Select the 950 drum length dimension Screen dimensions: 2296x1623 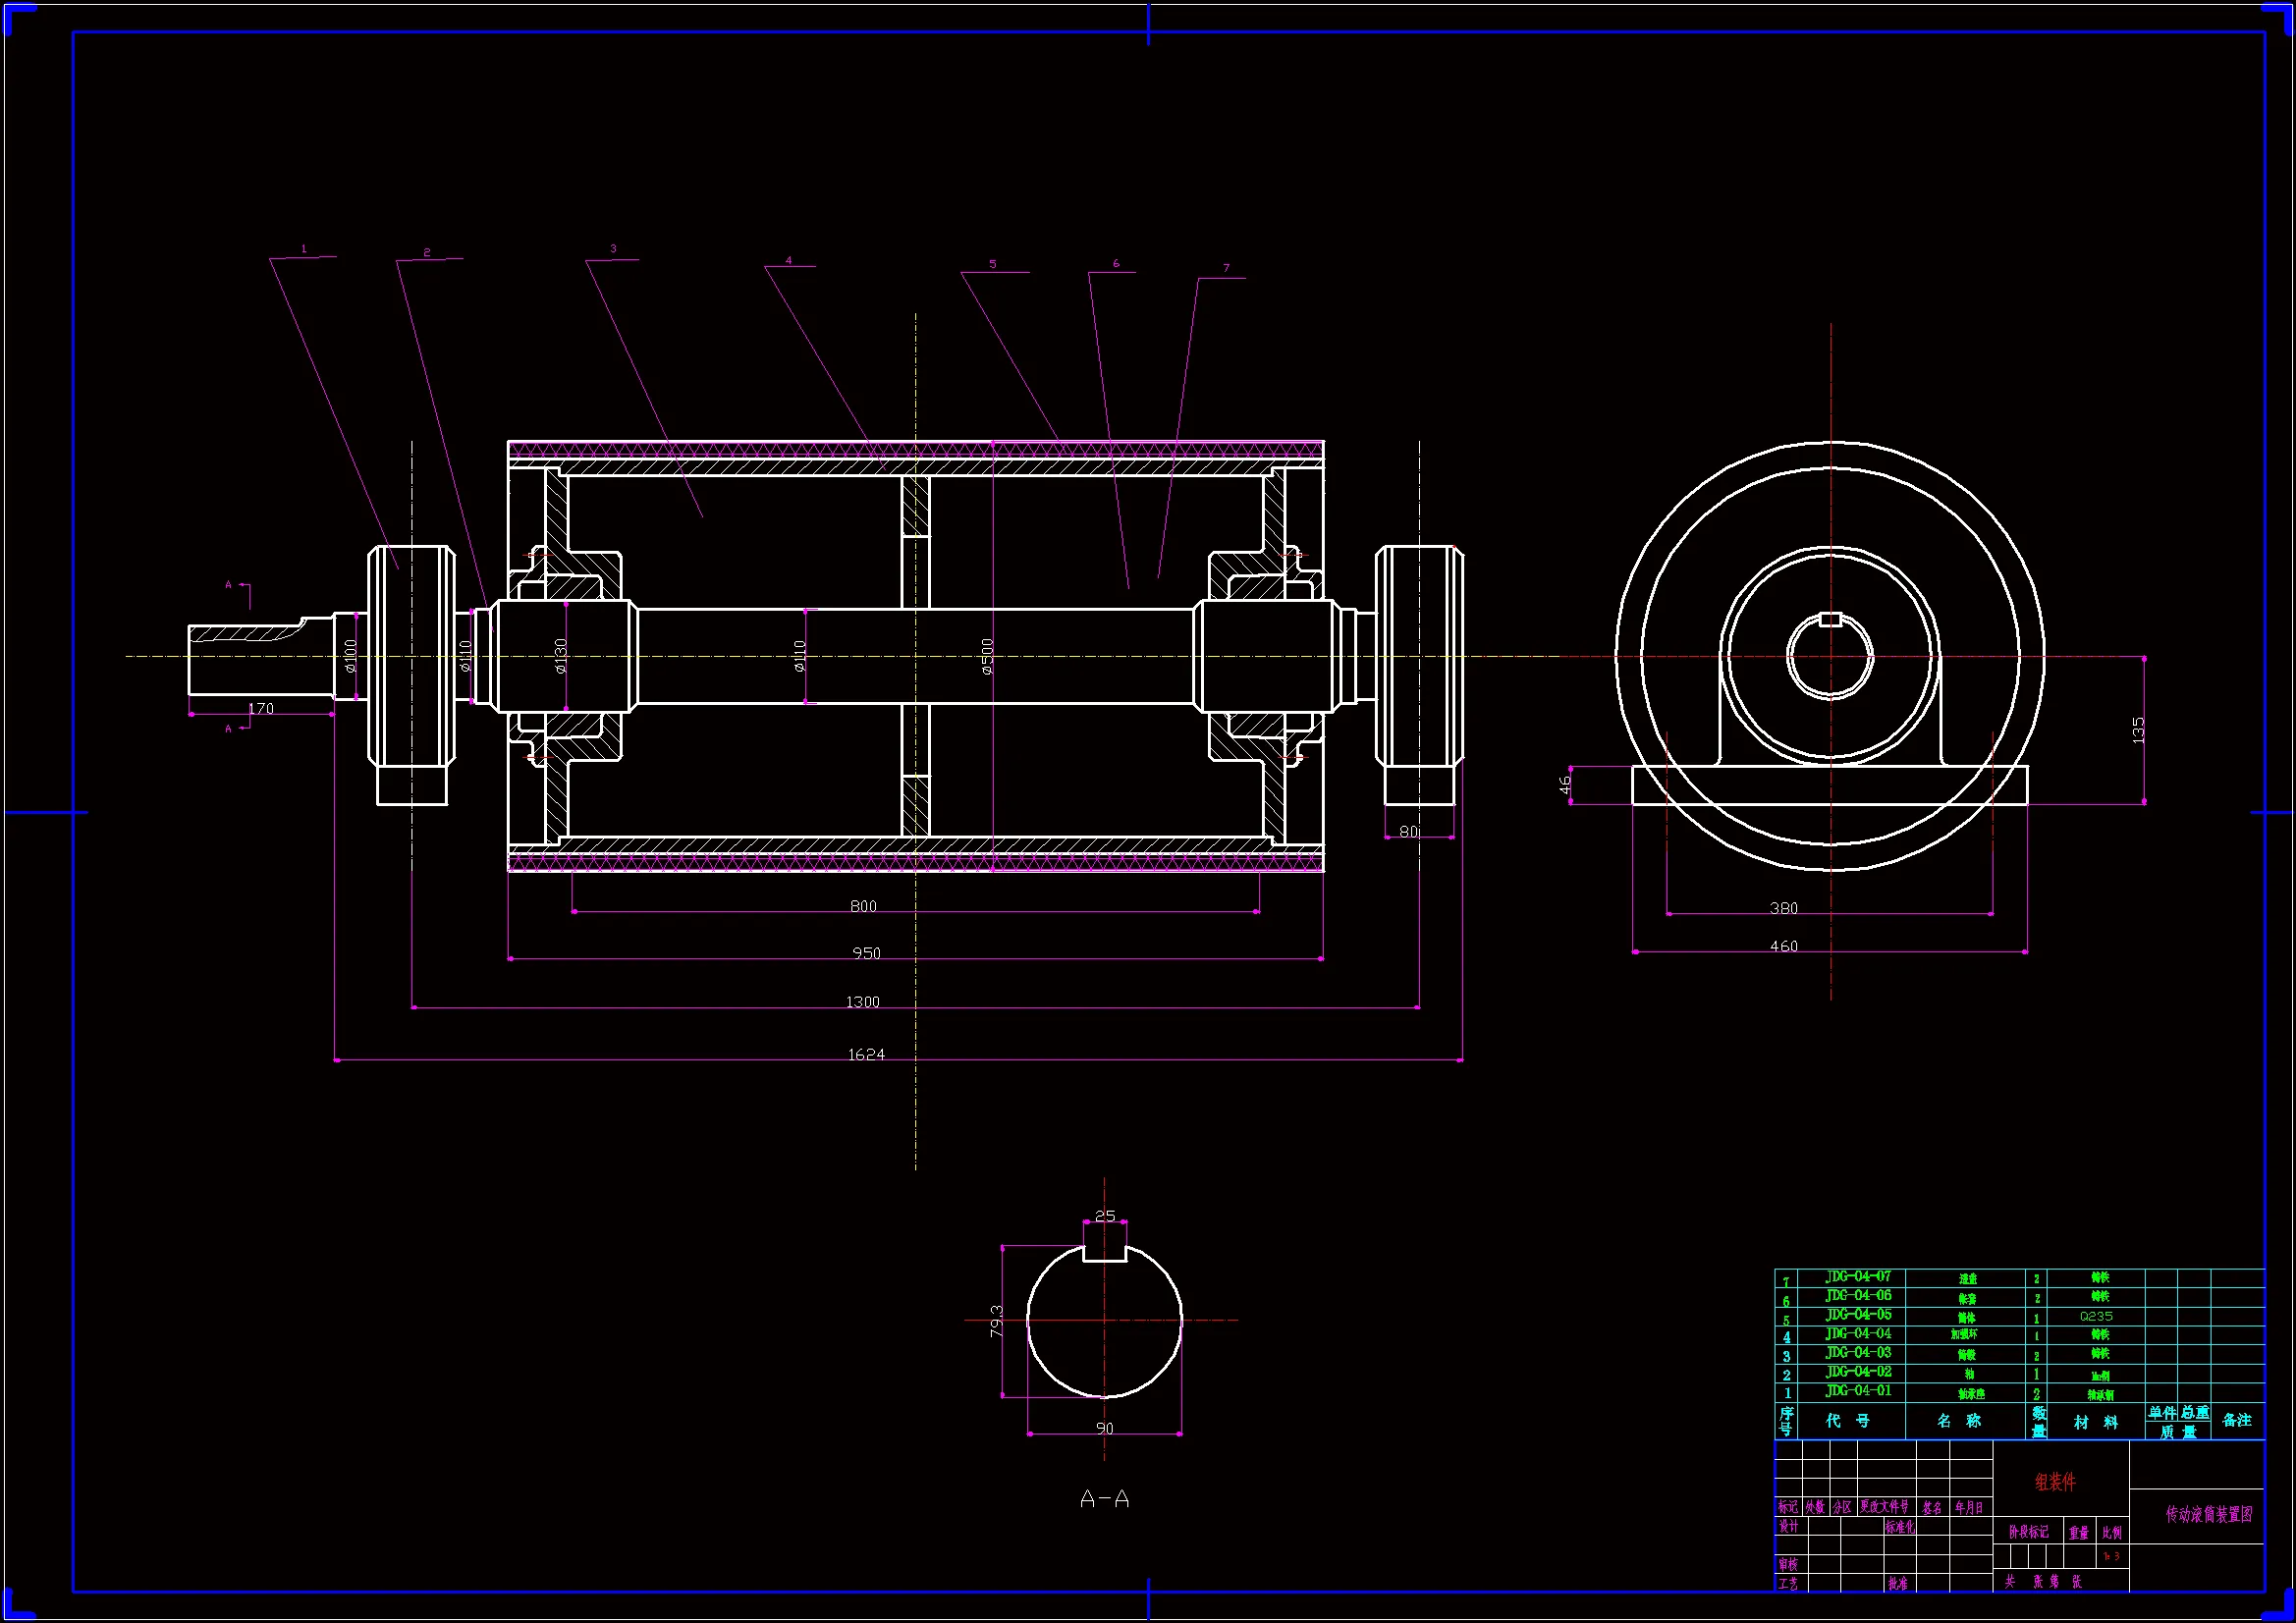[866, 953]
